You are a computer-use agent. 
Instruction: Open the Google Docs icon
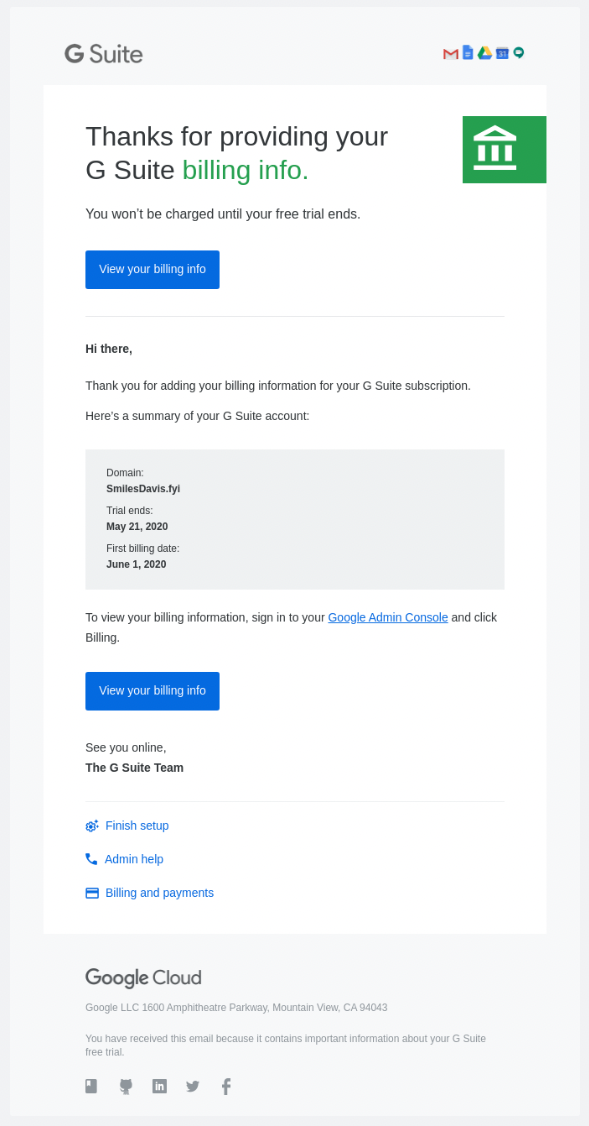click(x=468, y=53)
